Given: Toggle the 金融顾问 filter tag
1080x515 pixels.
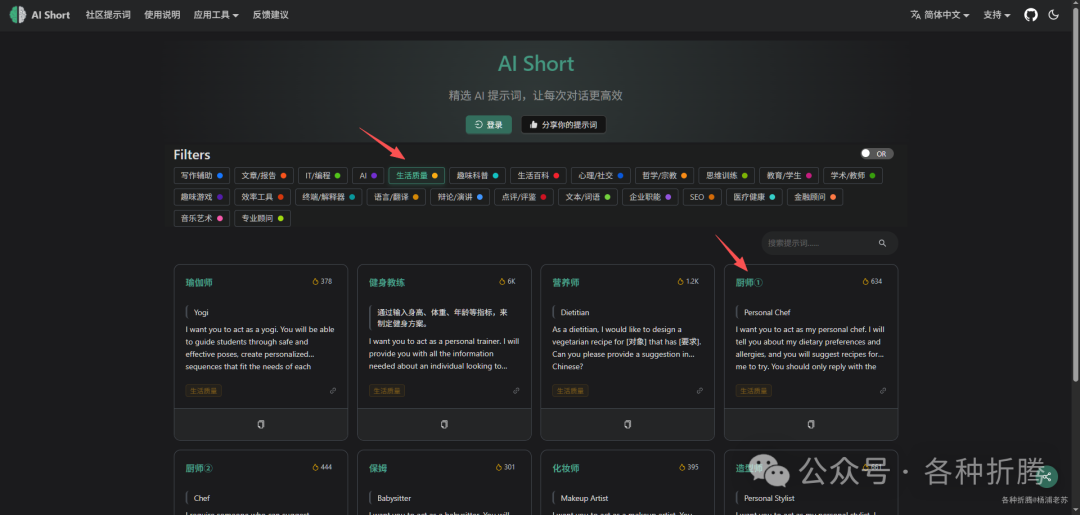Looking at the screenshot, I should tap(815, 197).
